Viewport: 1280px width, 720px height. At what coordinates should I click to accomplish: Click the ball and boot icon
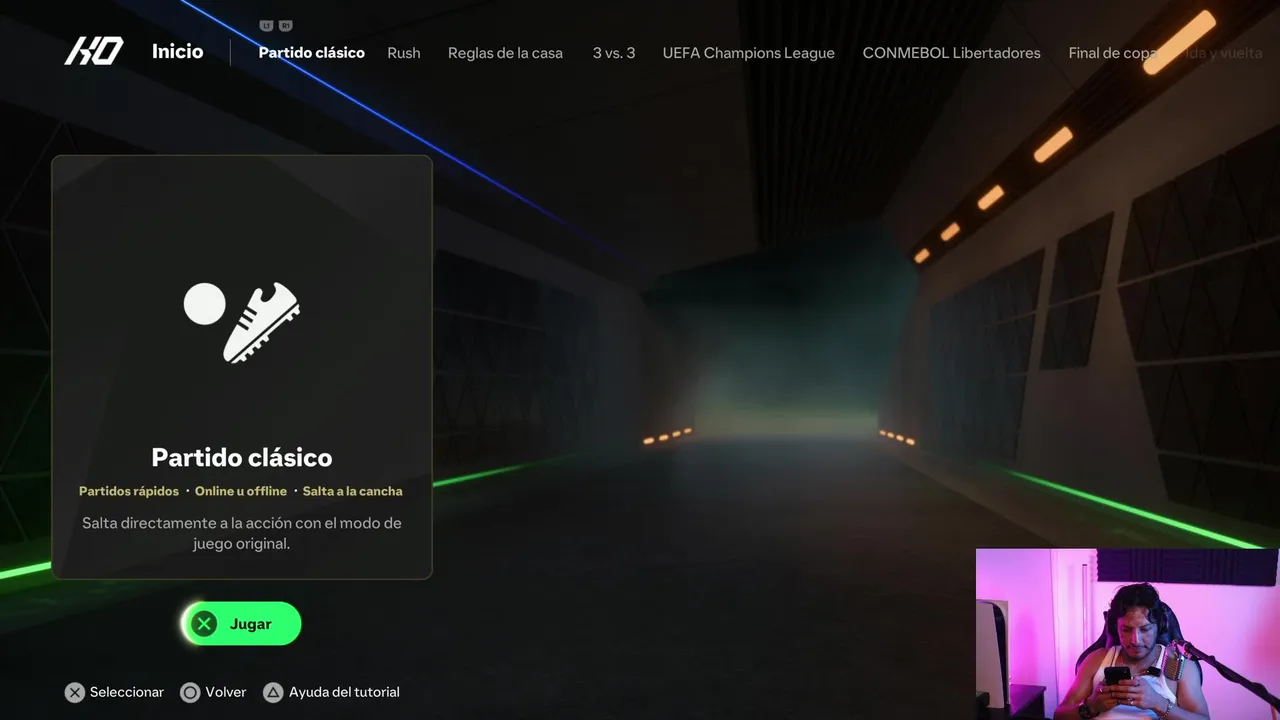click(x=242, y=321)
